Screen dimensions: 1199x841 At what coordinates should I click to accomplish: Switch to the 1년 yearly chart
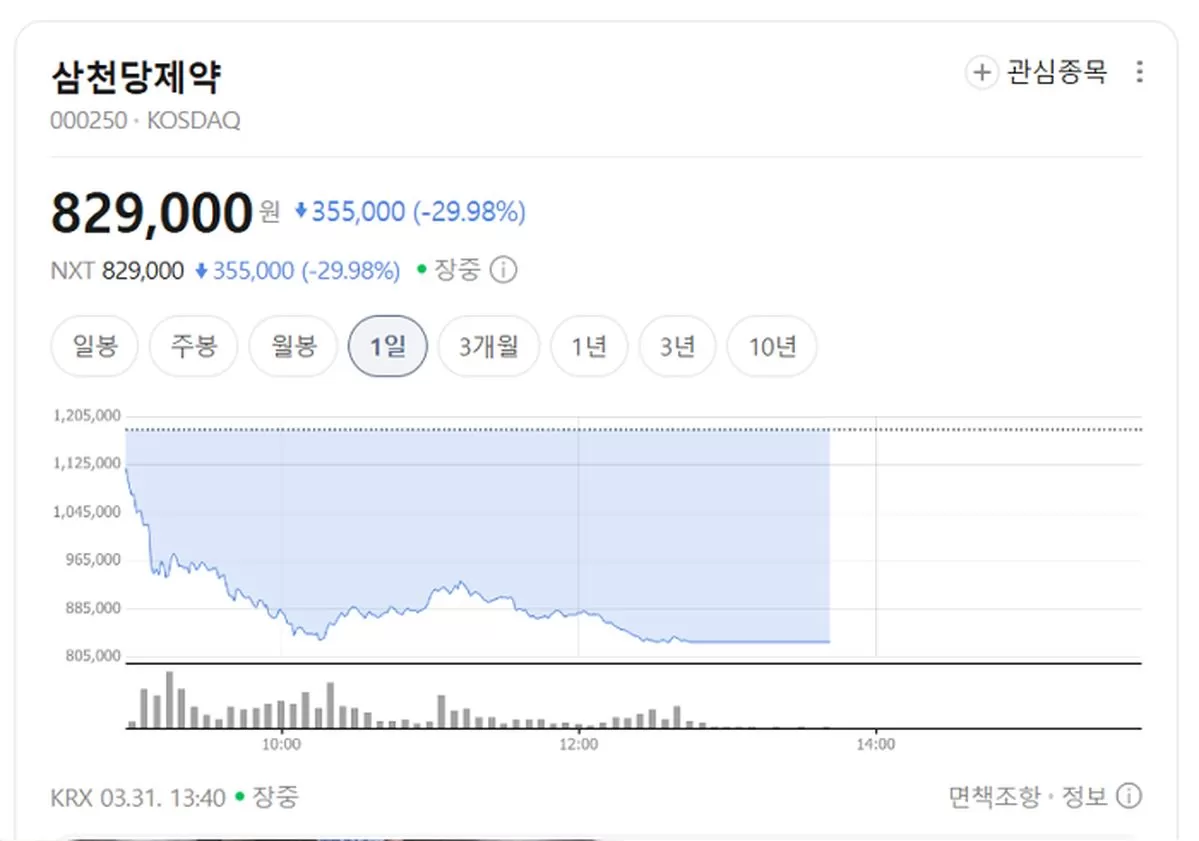[589, 345]
